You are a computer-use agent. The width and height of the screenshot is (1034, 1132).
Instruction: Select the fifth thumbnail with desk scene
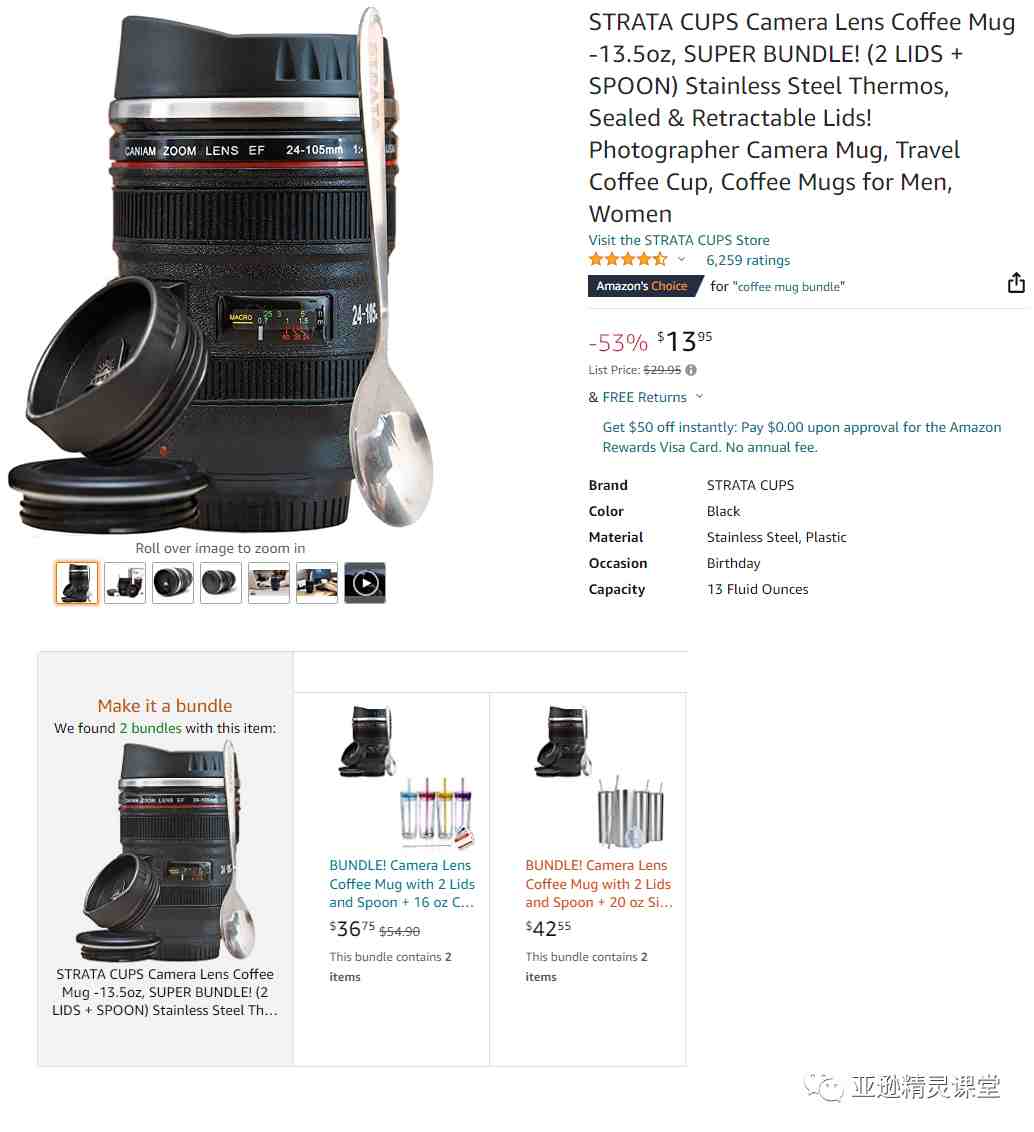click(x=269, y=583)
